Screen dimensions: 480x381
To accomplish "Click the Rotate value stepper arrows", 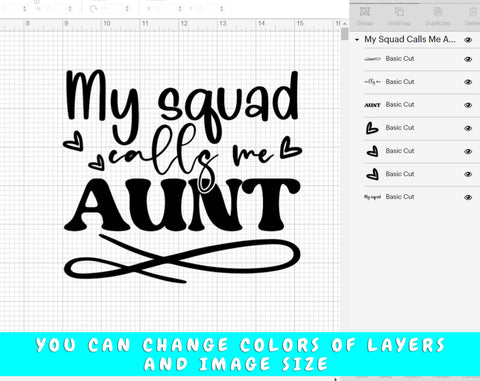I will (127, 9).
